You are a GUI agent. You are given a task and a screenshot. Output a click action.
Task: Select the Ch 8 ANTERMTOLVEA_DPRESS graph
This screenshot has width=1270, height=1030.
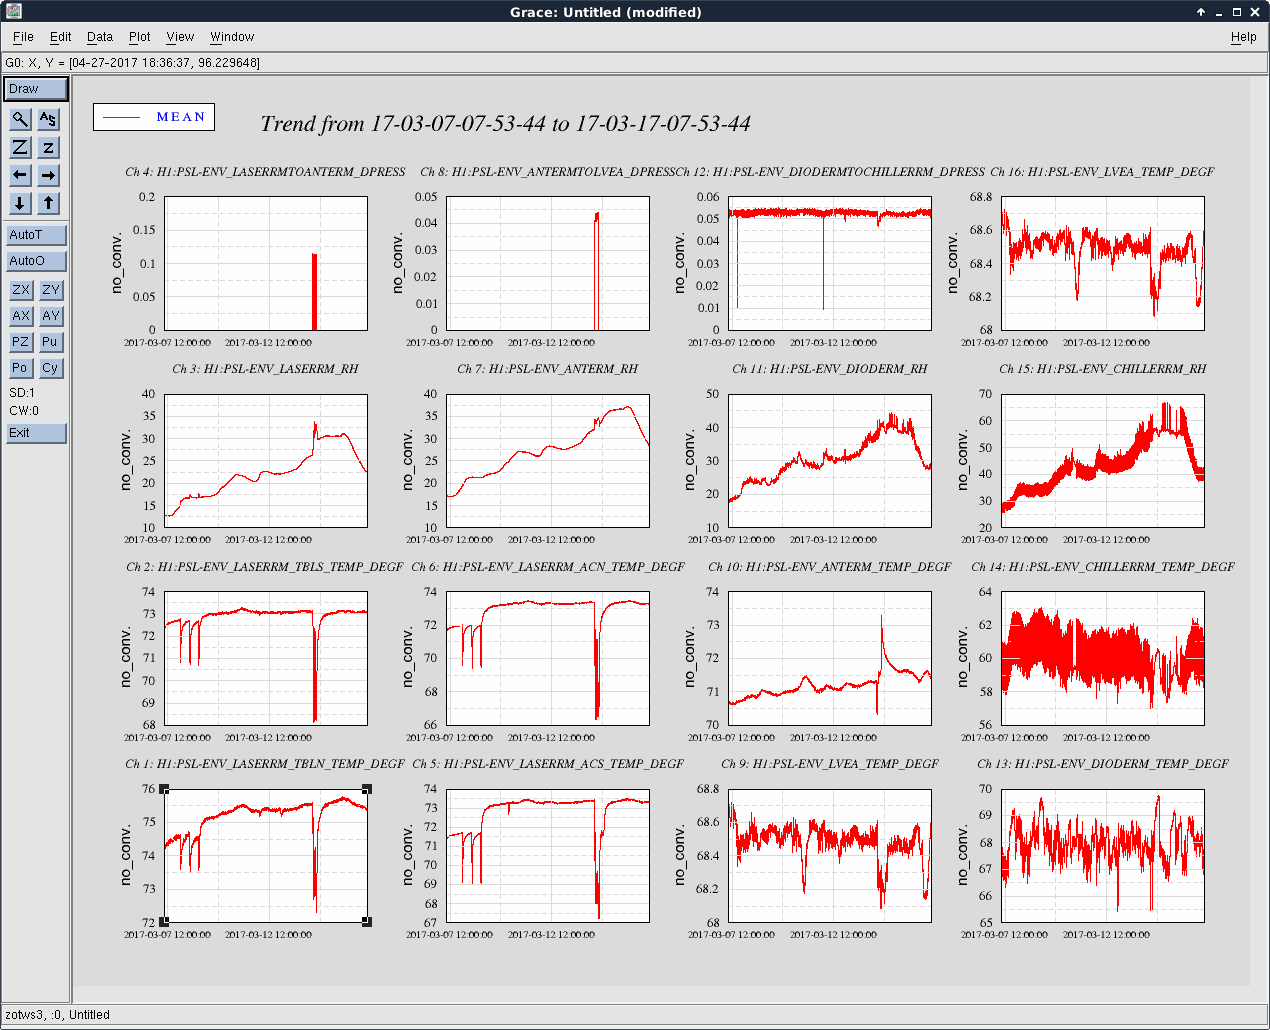point(548,263)
